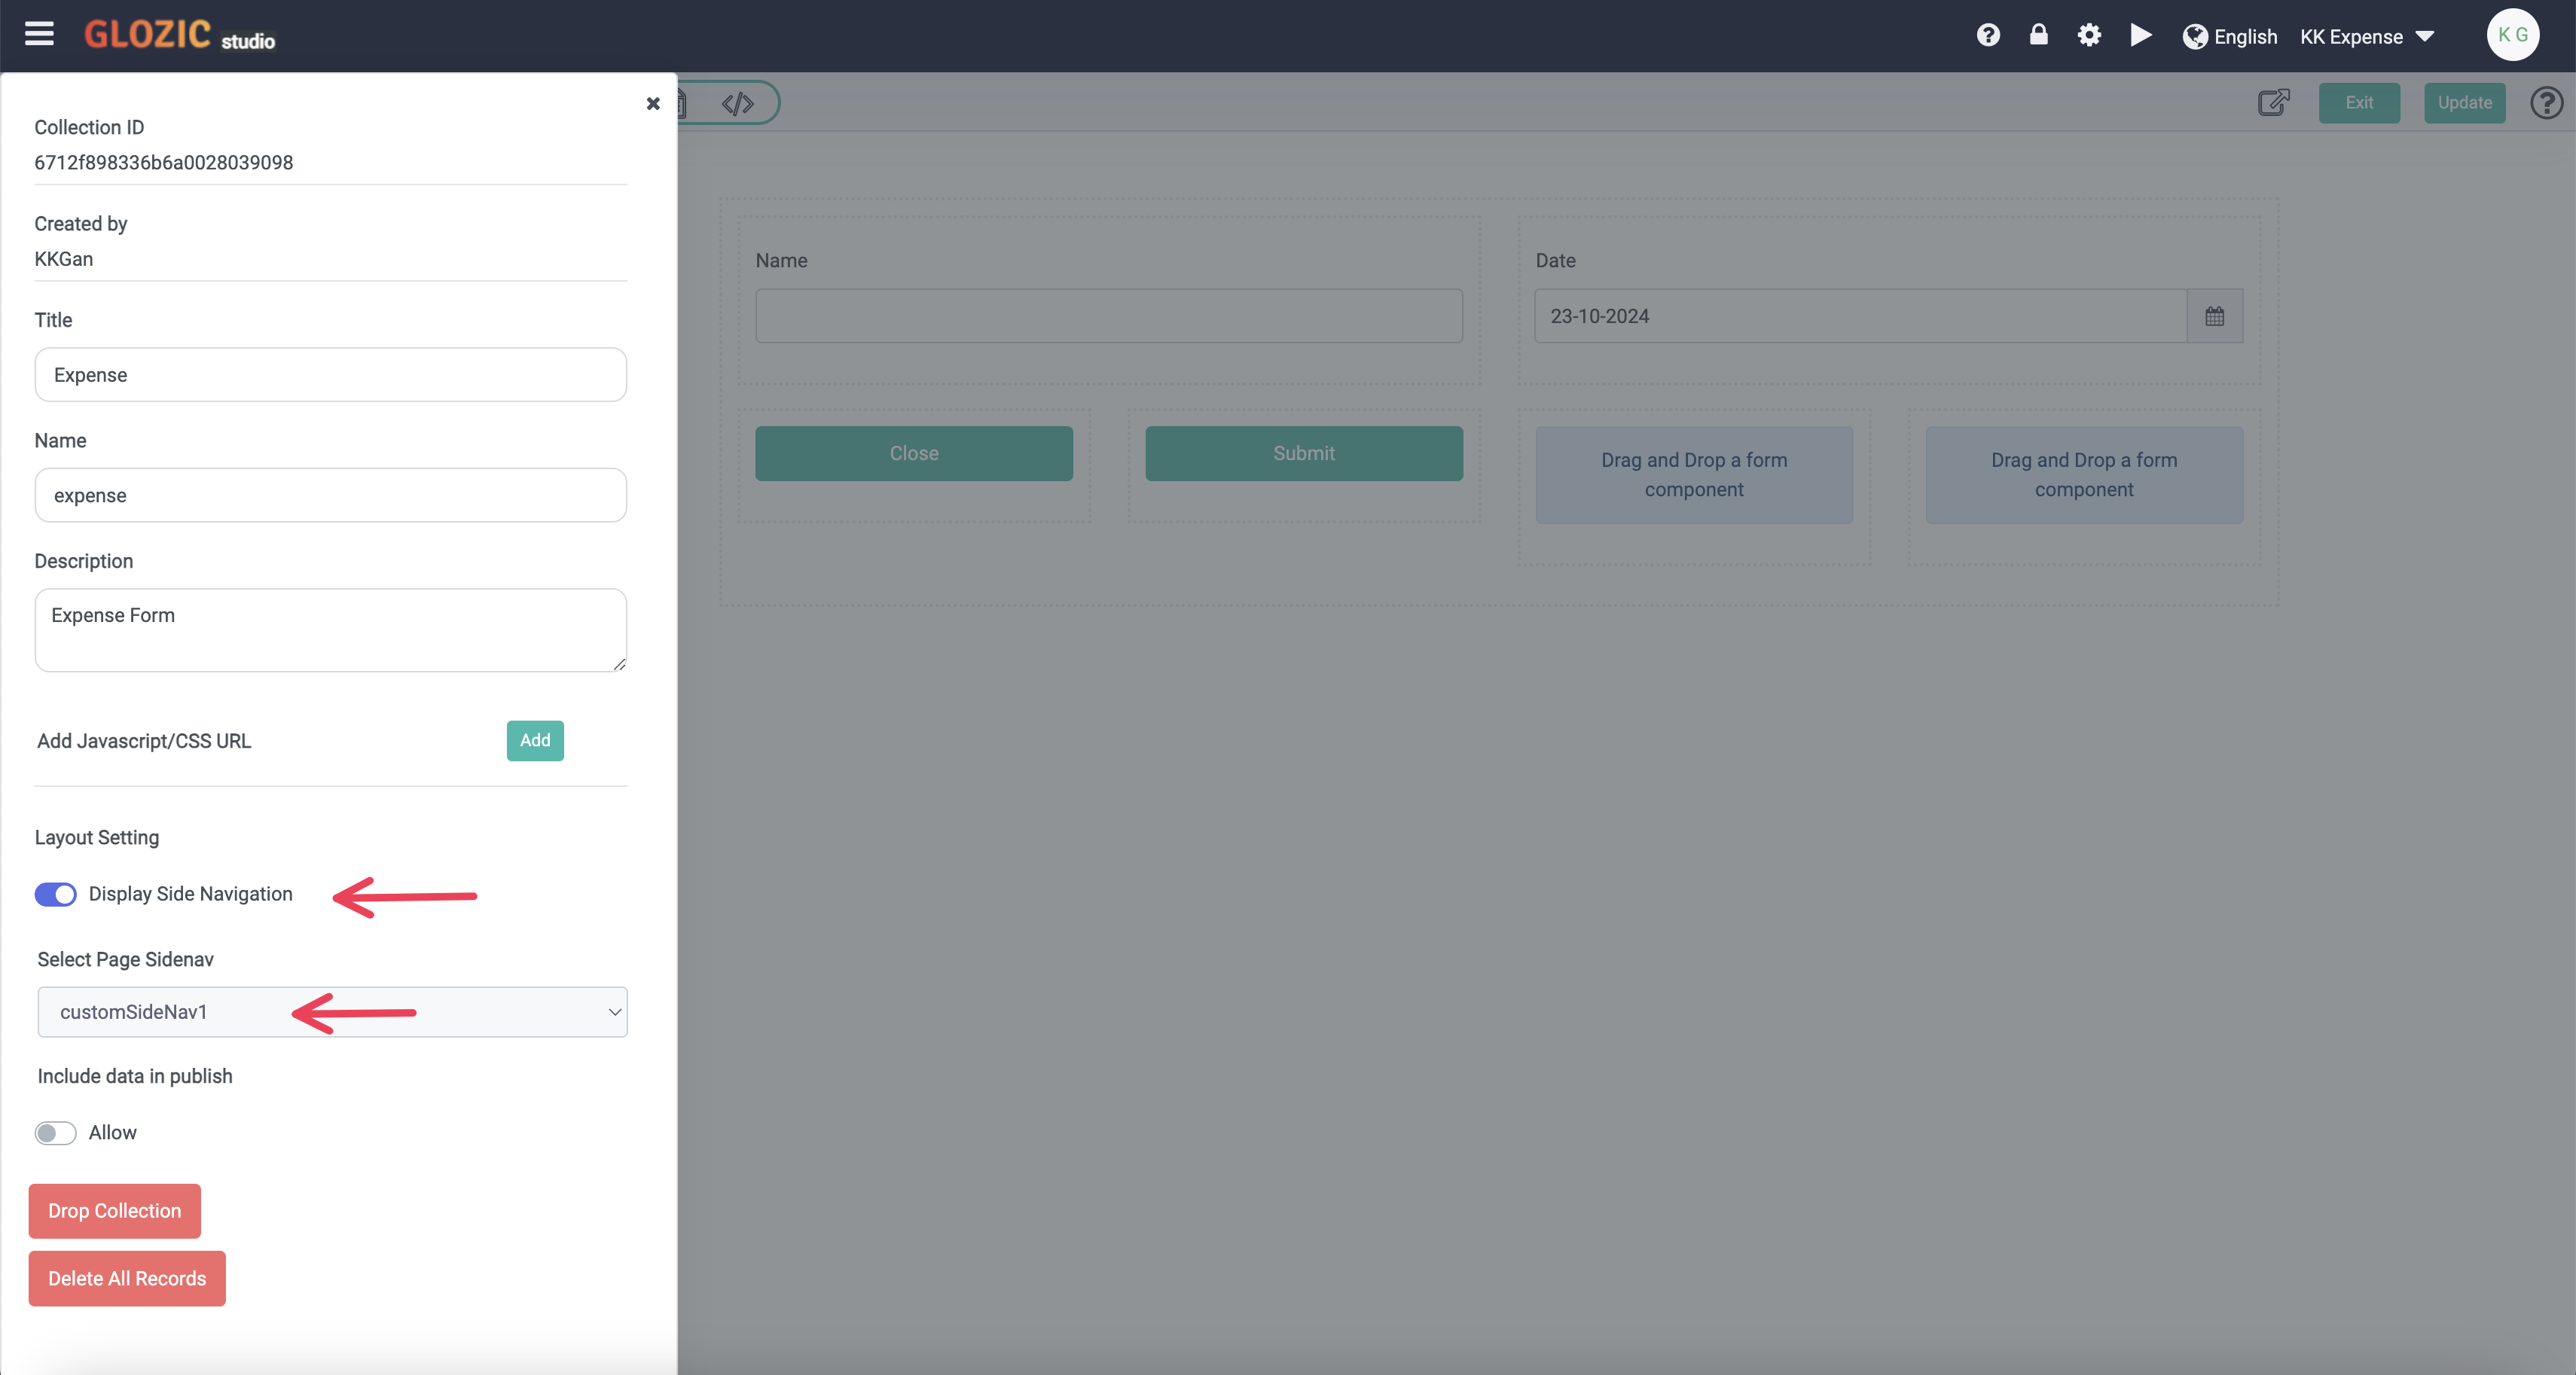Edit the Name field containing expense
2576x1375 pixels.
pos(330,495)
